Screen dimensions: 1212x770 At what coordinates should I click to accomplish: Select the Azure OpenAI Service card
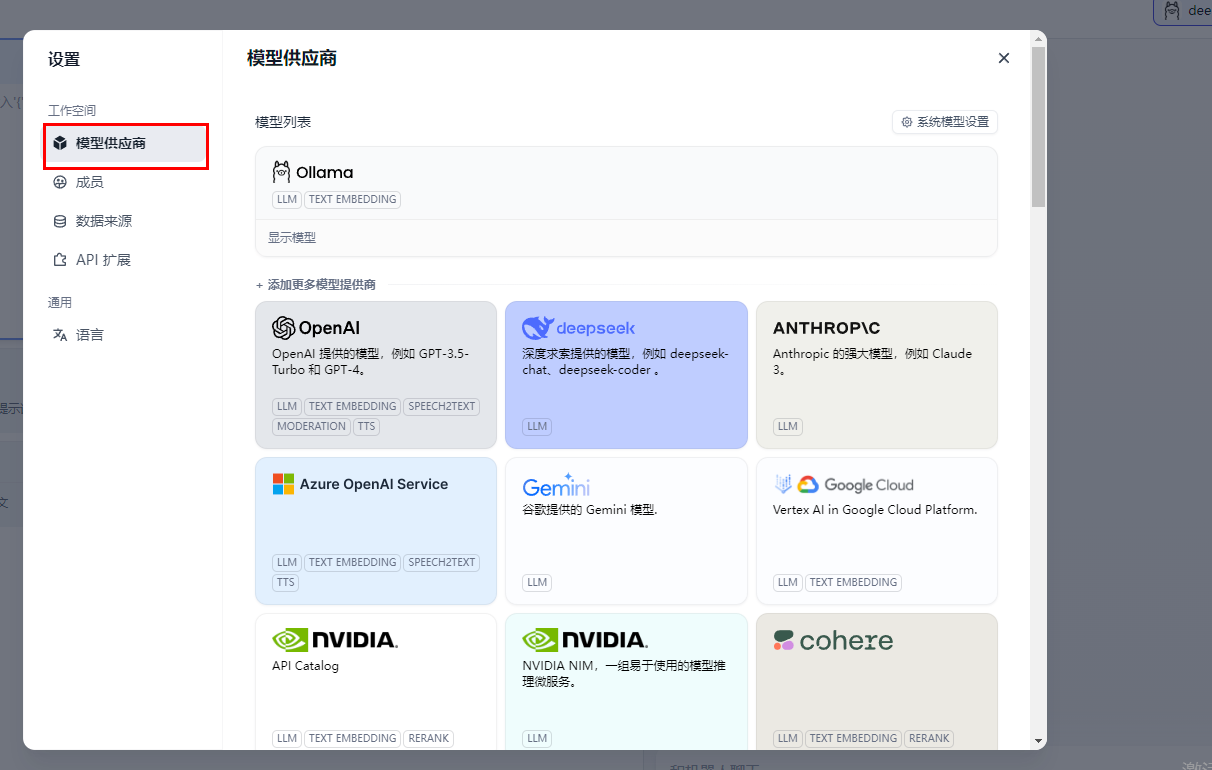[376, 531]
